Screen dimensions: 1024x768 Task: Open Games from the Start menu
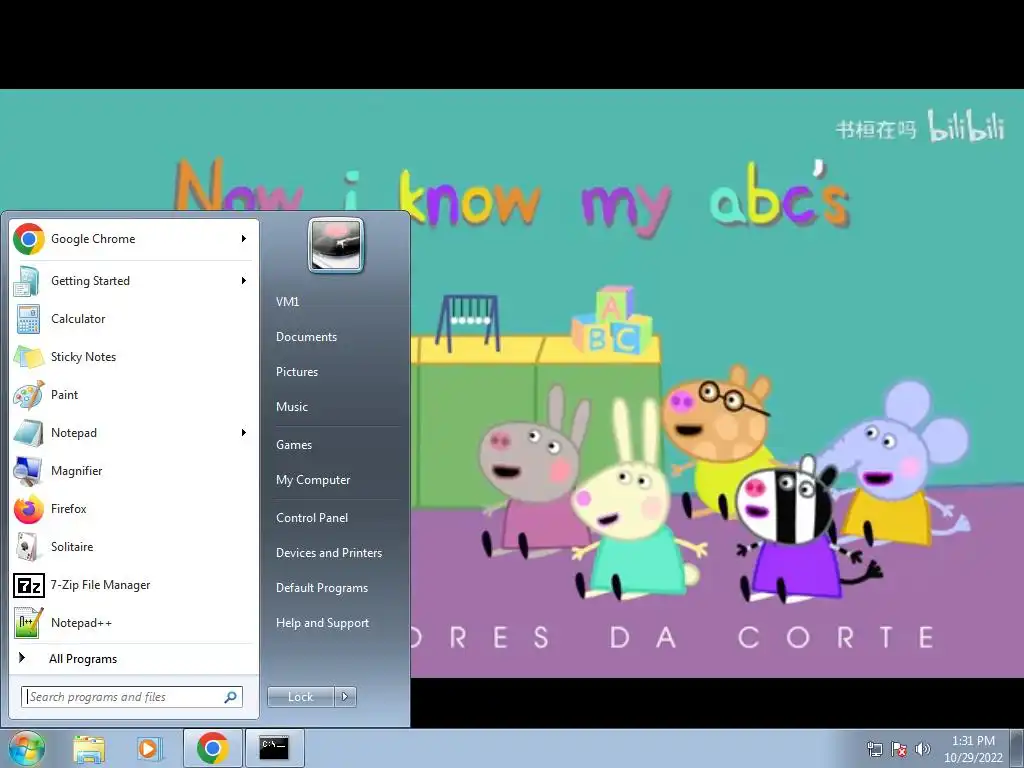click(294, 445)
